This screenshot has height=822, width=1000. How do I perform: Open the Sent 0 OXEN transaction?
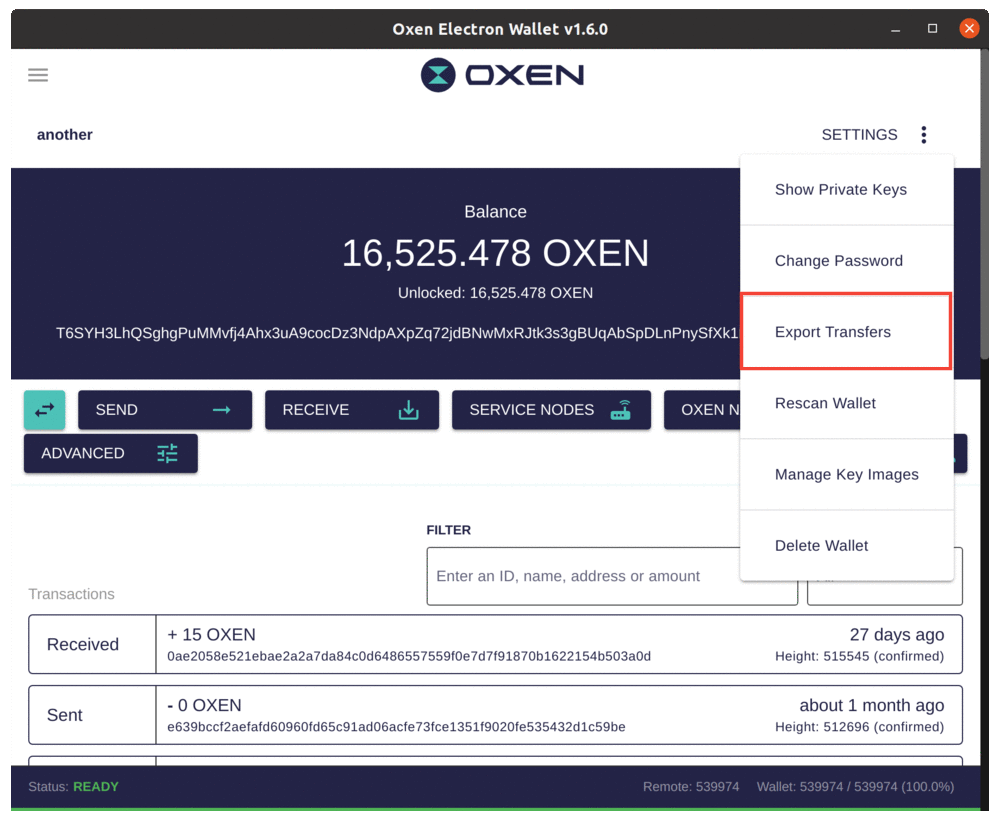(495, 715)
